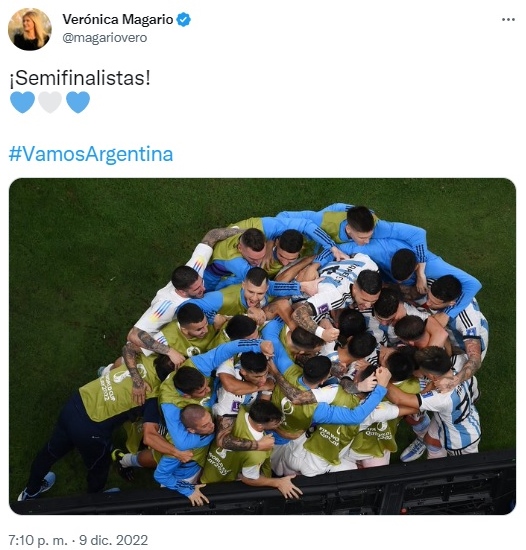Click the 9 dic. 2022 date

pyautogui.click(x=113, y=540)
